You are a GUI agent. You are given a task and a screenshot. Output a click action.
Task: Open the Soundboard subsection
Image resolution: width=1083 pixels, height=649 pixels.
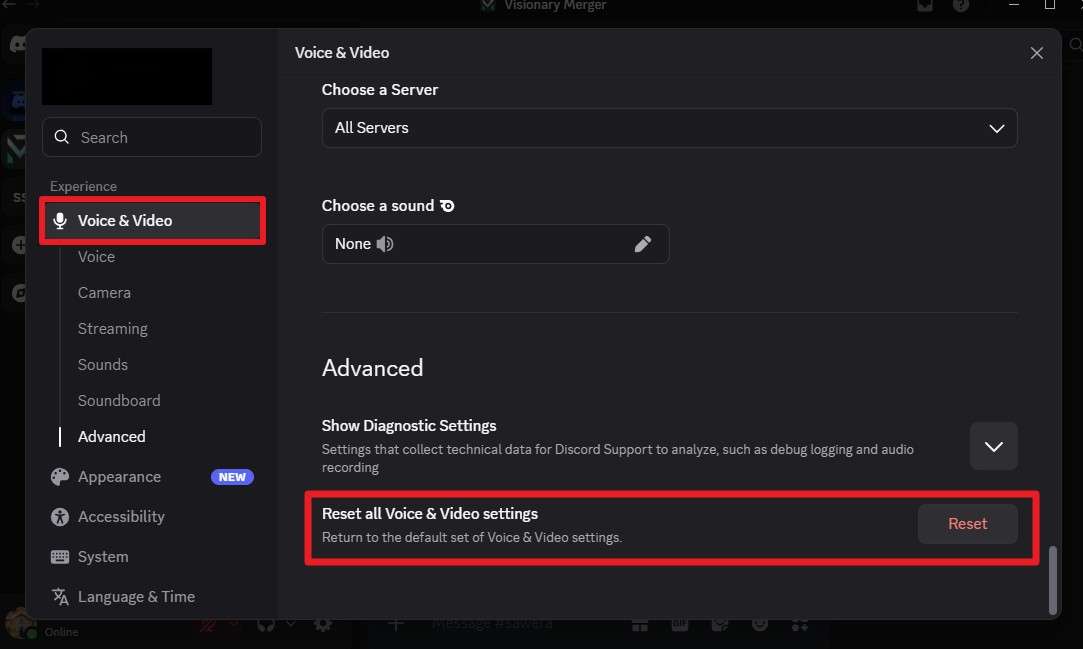(x=119, y=400)
